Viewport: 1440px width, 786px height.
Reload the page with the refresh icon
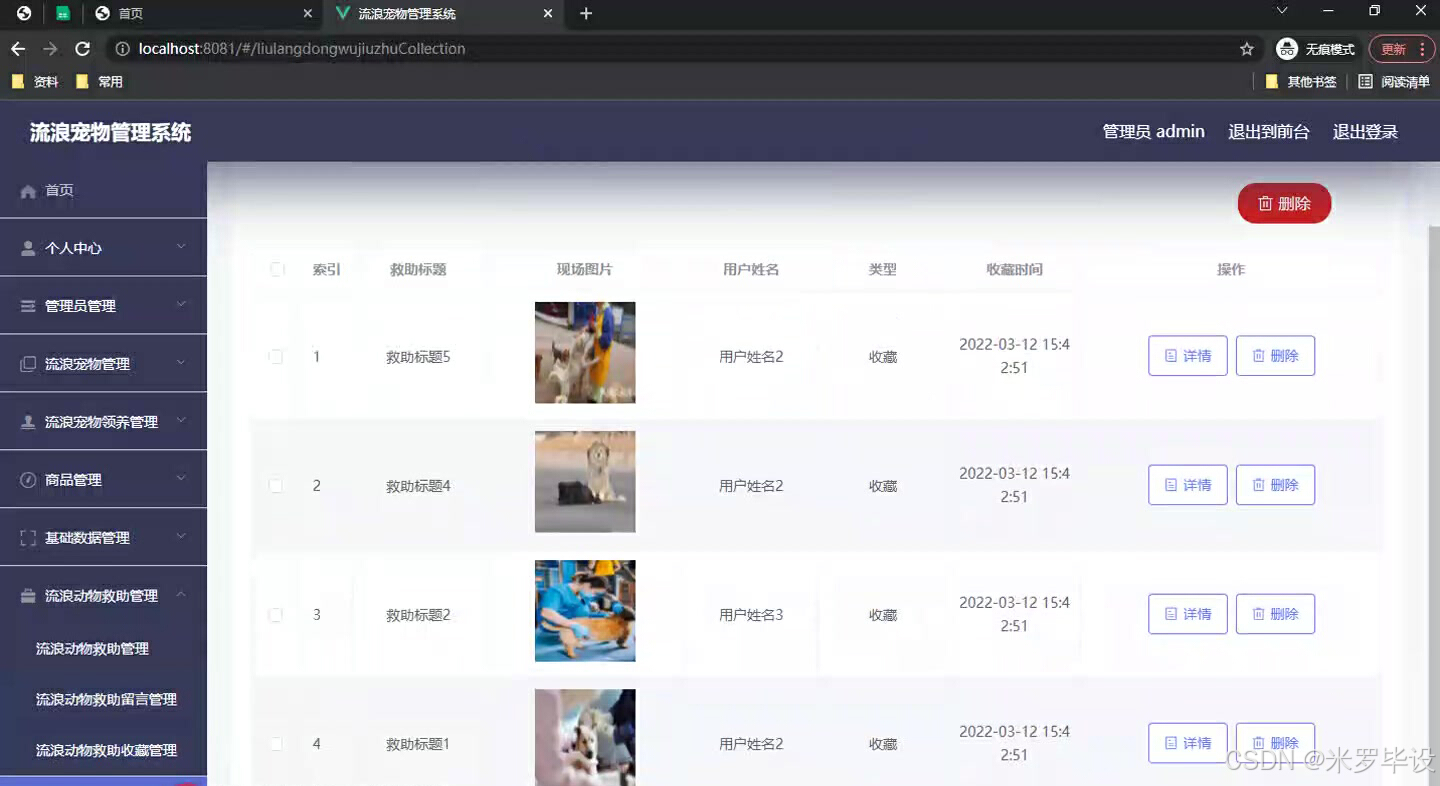(x=83, y=49)
